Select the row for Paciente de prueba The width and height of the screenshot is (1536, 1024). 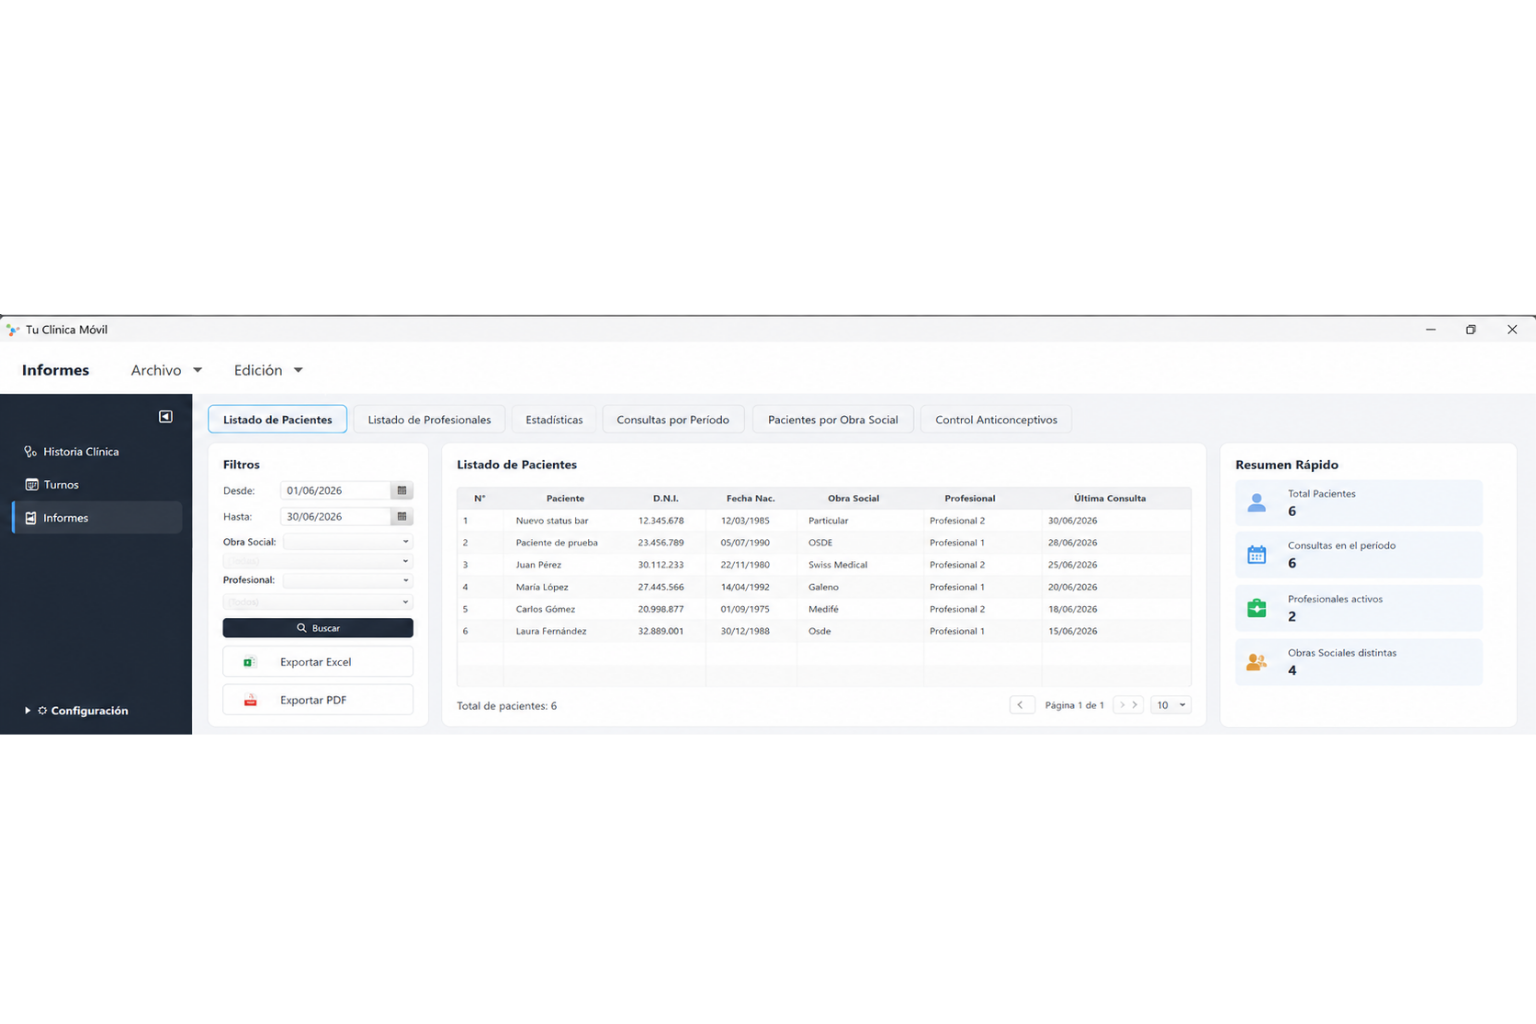[x=824, y=542]
